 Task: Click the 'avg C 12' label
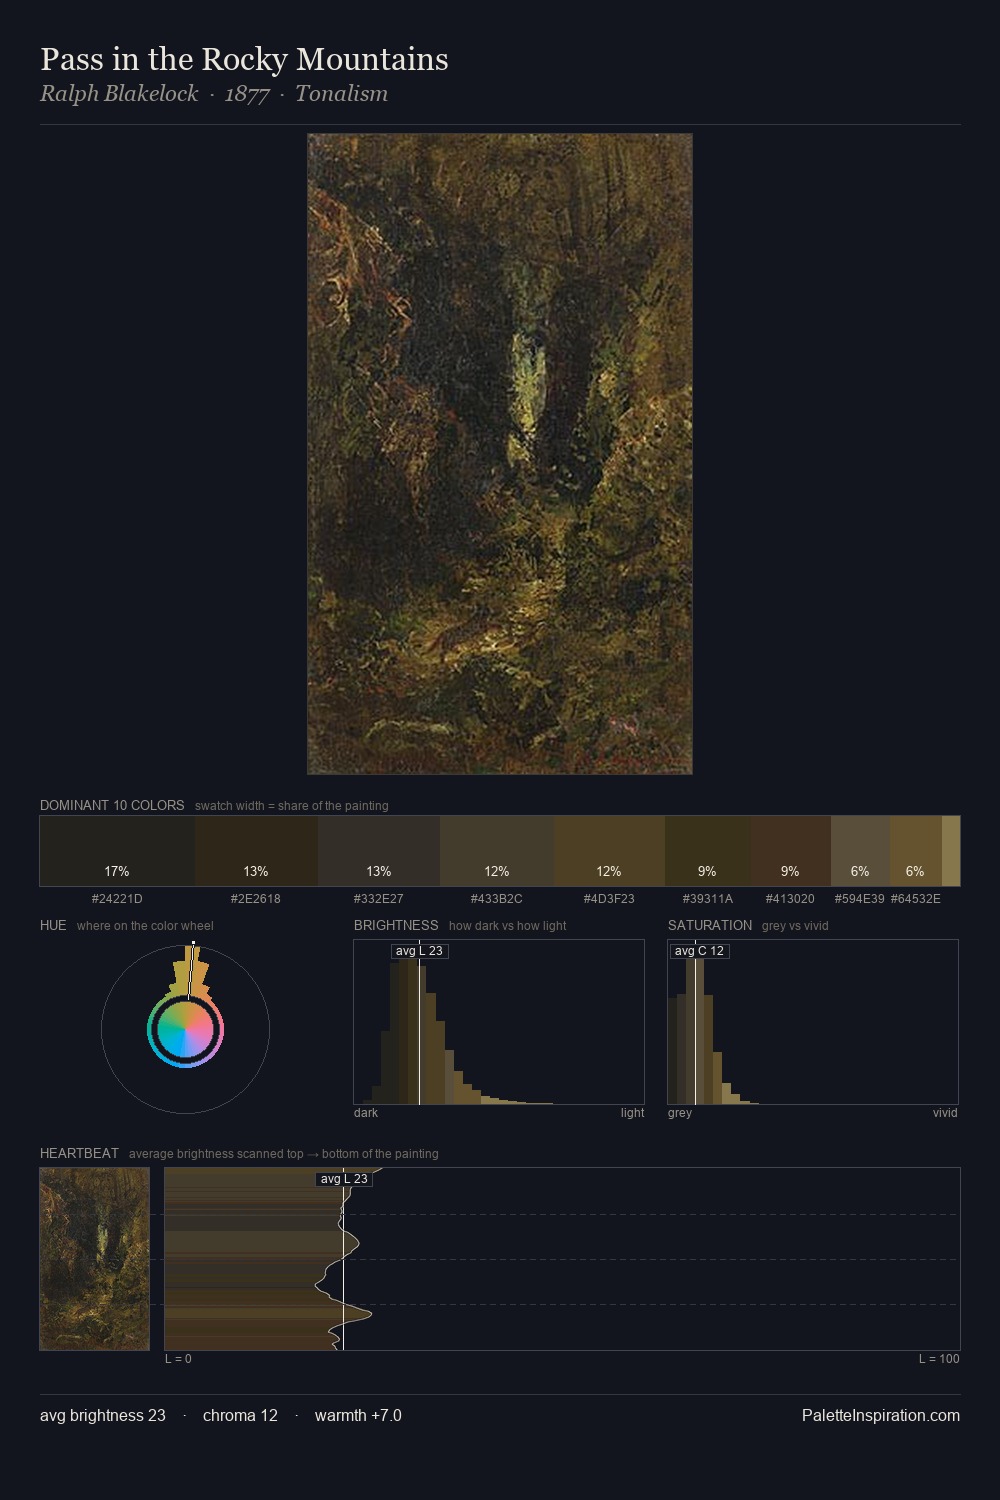[x=699, y=951]
